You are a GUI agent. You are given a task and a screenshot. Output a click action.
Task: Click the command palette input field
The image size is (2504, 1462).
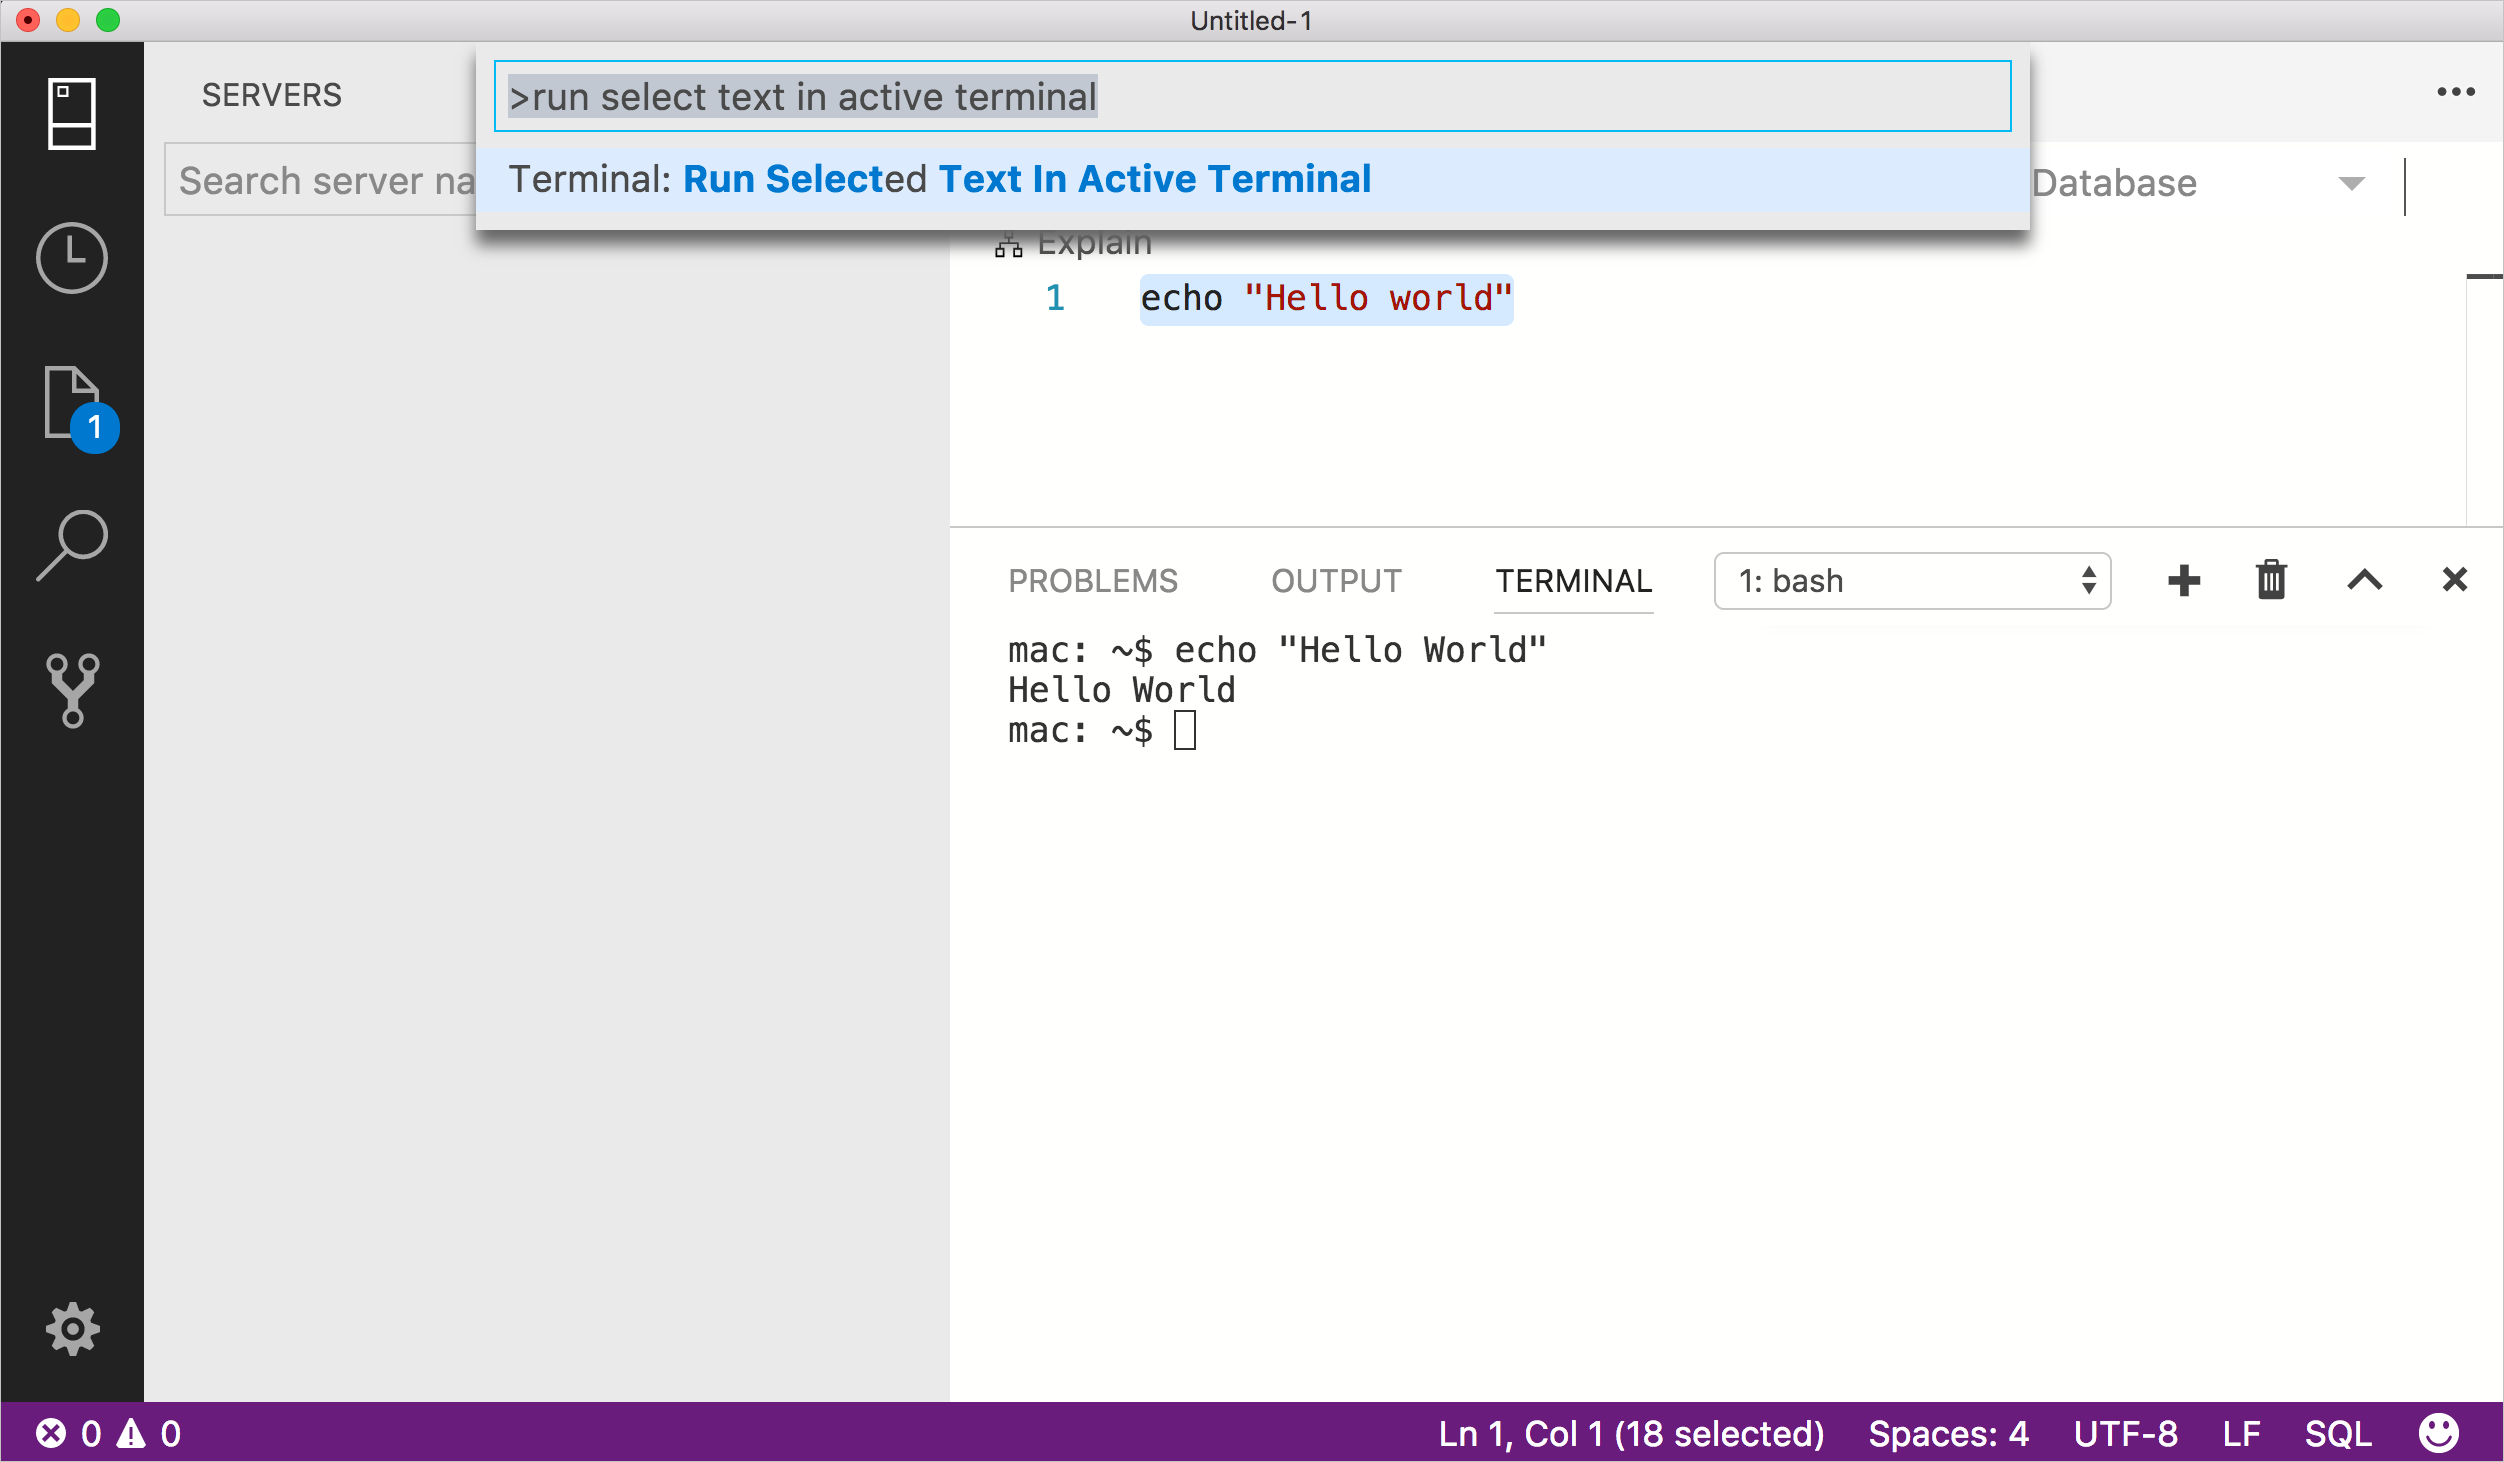(1249, 96)
